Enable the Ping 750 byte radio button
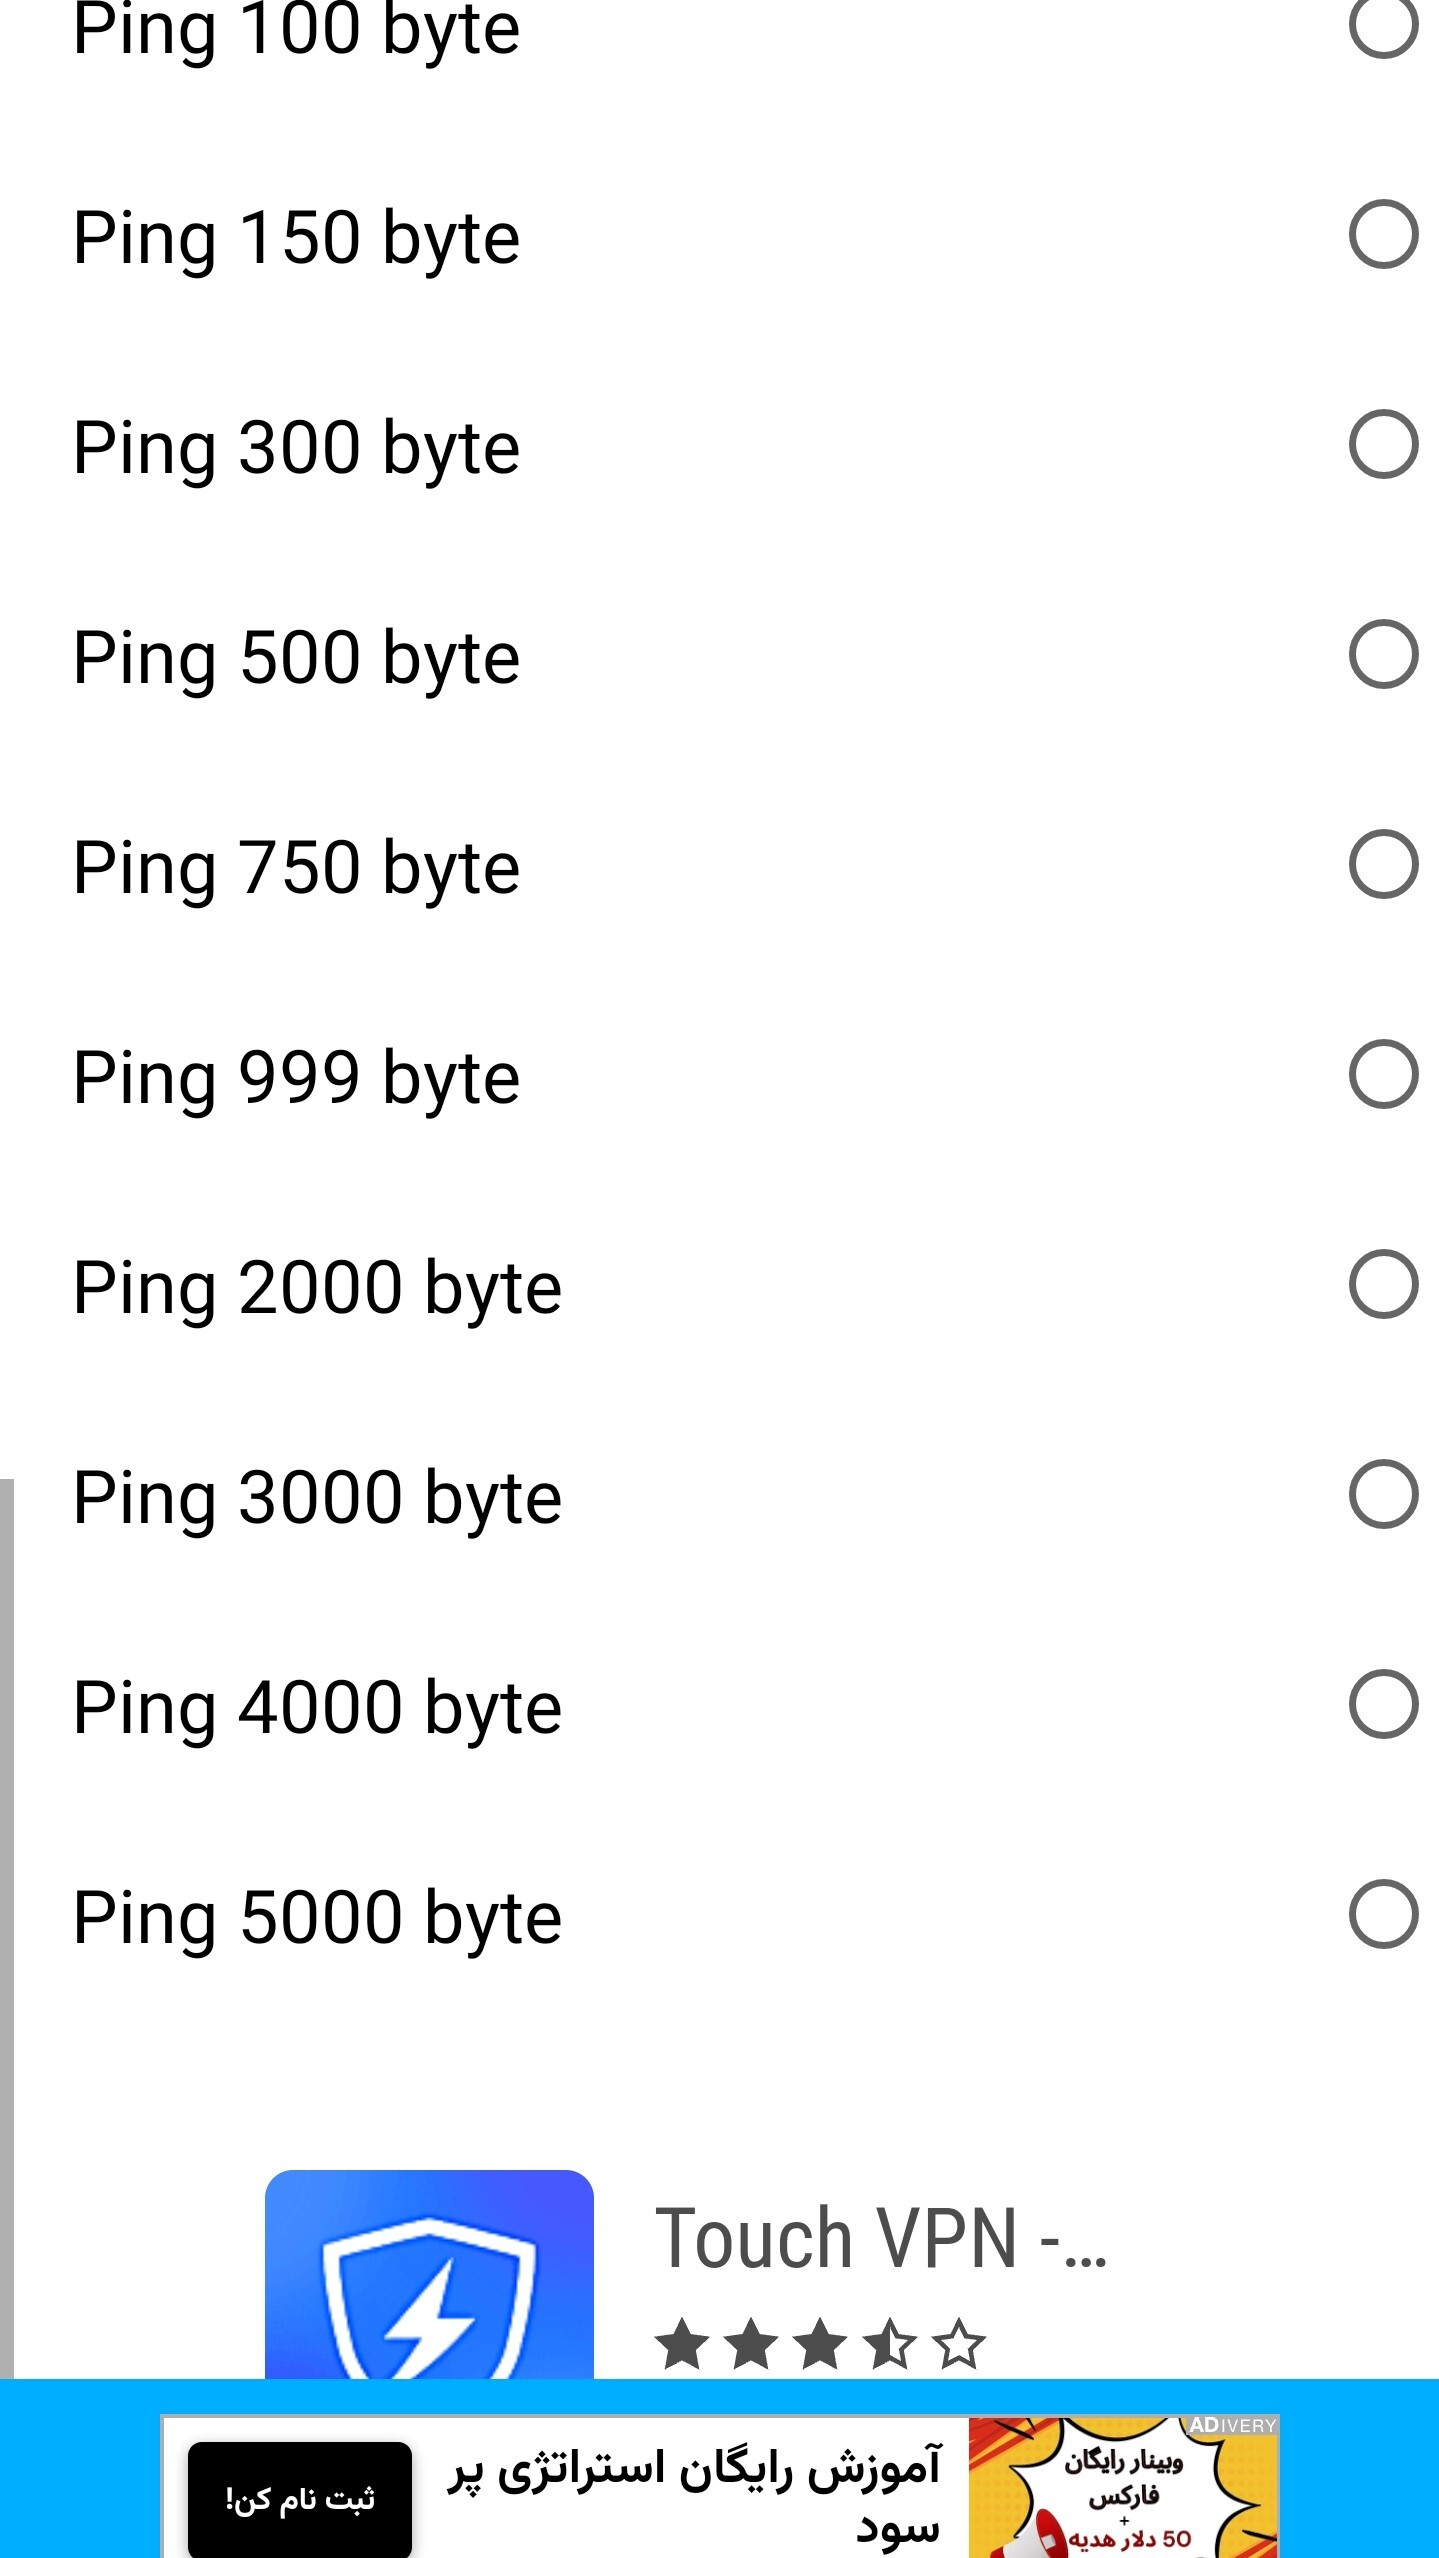Image resolution: width=1439 pixels, height=2558 pixels. click(x=1383, y=865)
